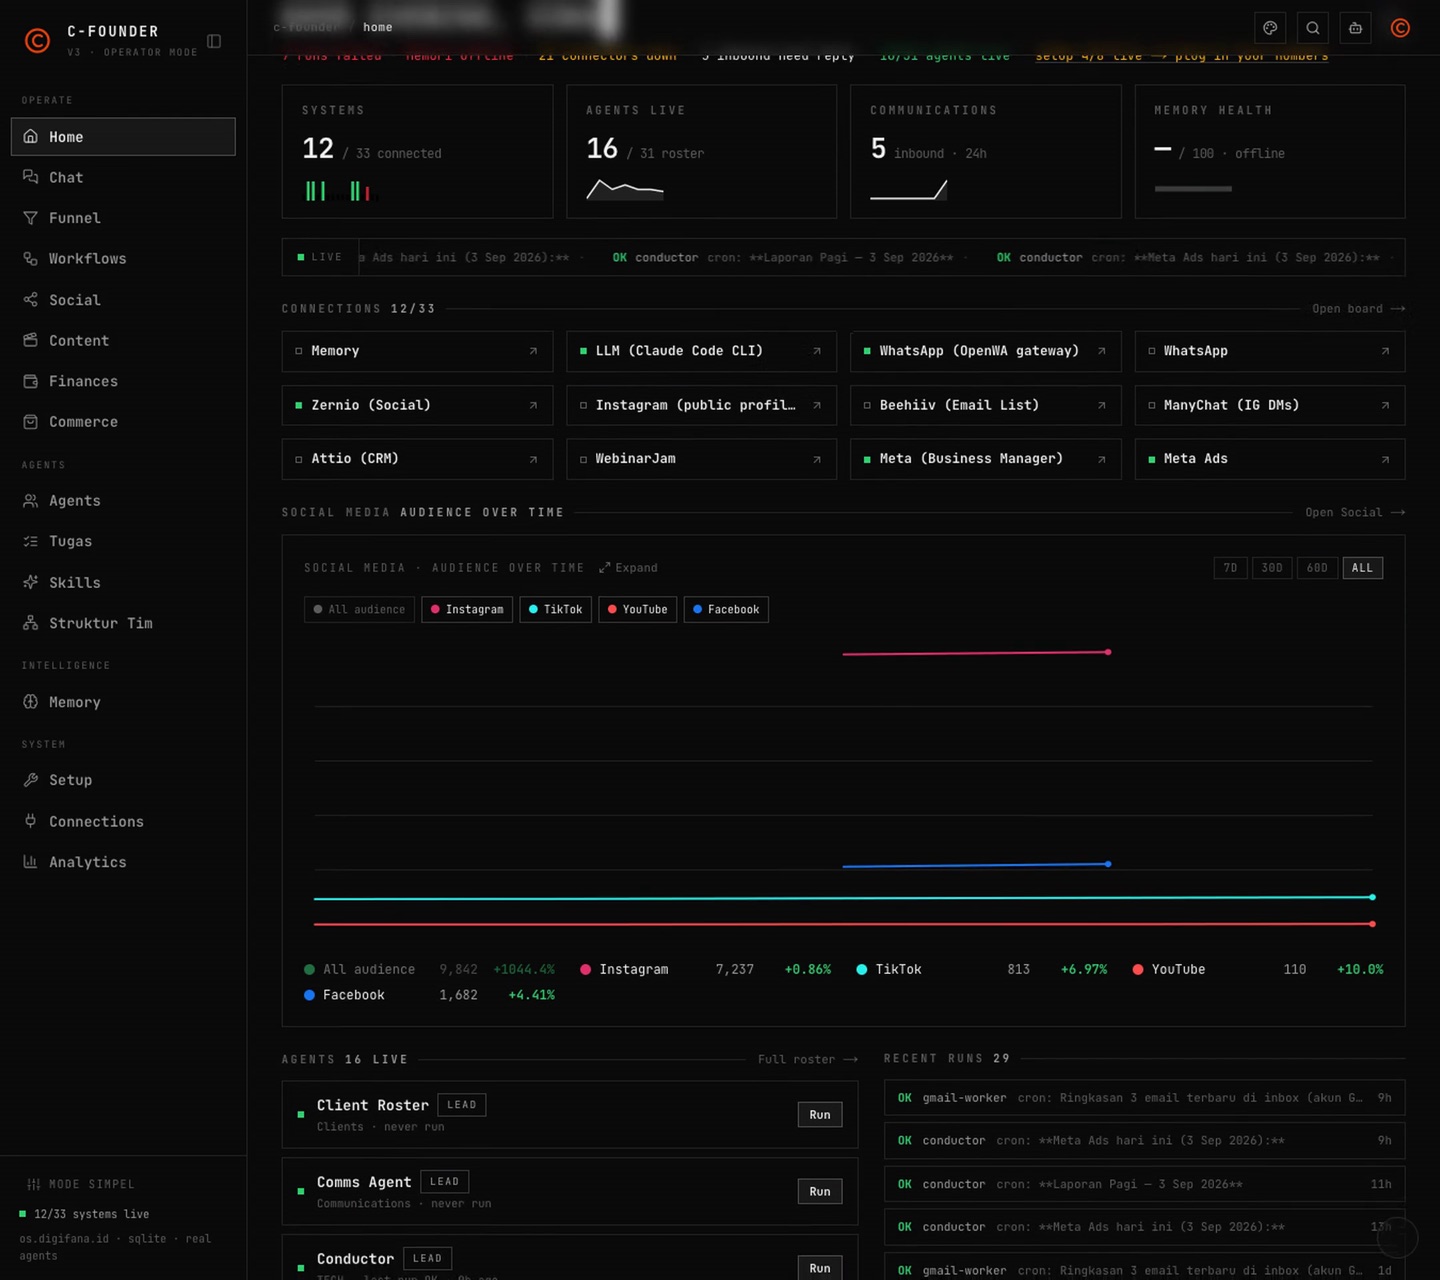Open arrow for the Attio (CRM) connection

click(533, 459)
